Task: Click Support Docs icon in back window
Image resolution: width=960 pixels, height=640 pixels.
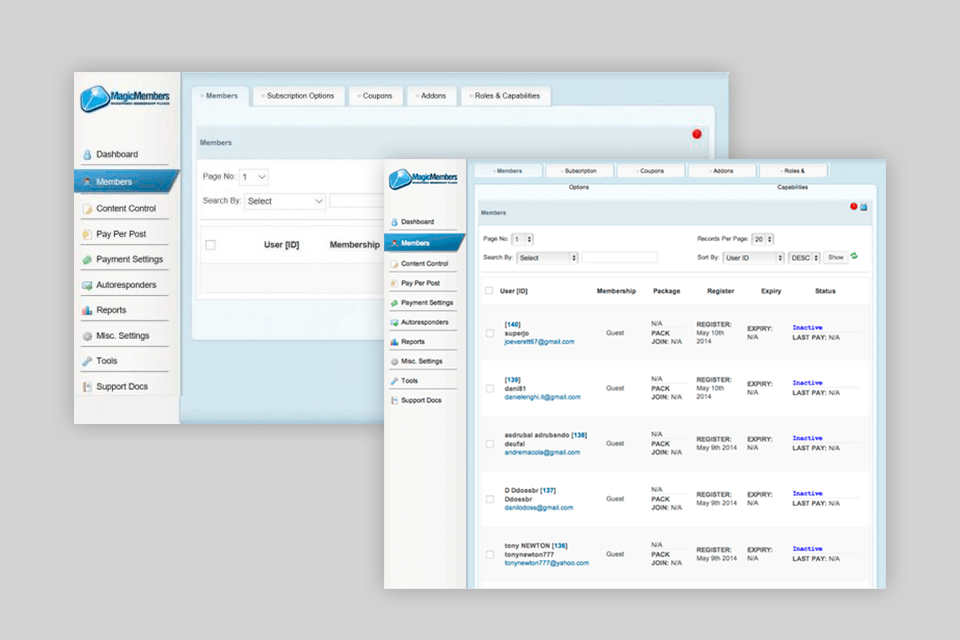Action: tap(87, 387)
